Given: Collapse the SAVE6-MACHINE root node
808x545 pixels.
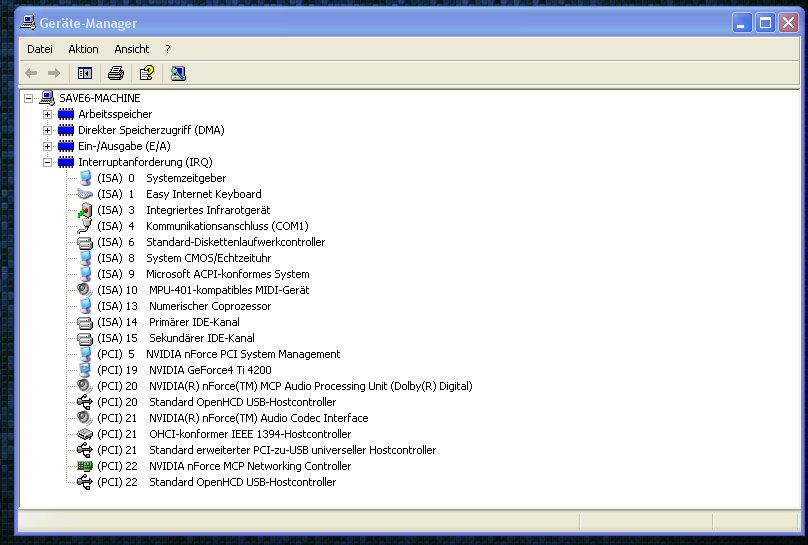Looking at the screenshot, I should tap(28, 98).
